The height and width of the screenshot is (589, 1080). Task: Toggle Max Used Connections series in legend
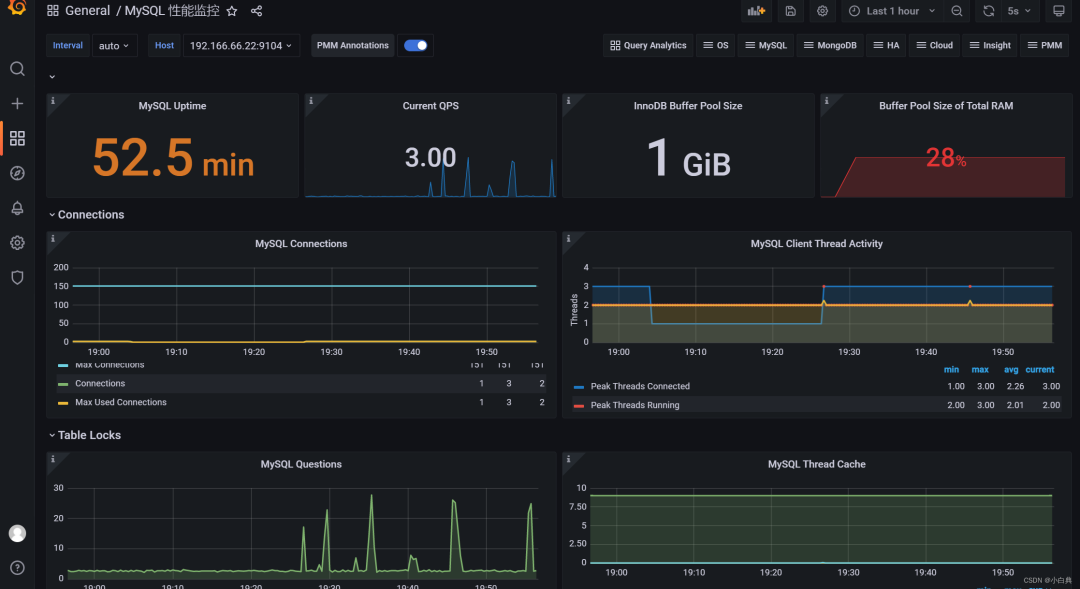point(121,402)
